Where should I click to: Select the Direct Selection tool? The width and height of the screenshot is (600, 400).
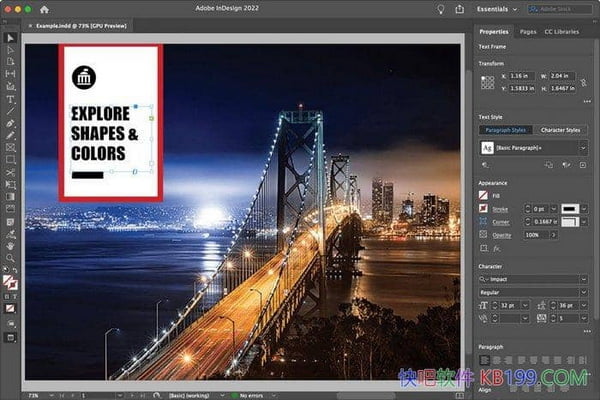[10, 49]
